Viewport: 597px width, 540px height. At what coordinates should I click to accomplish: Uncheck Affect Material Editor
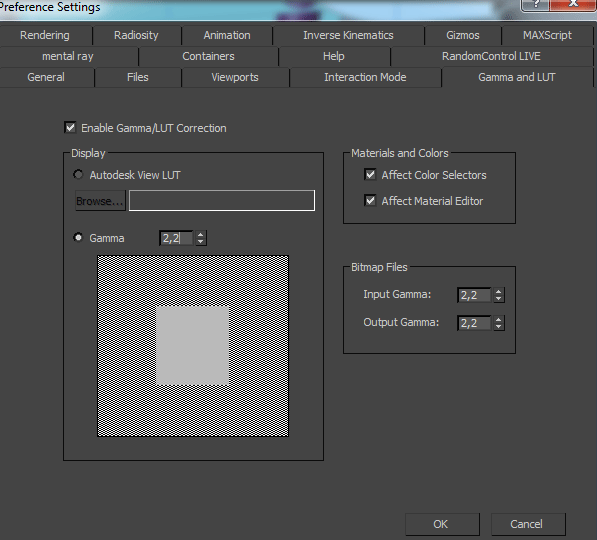[x=370, y=200]
